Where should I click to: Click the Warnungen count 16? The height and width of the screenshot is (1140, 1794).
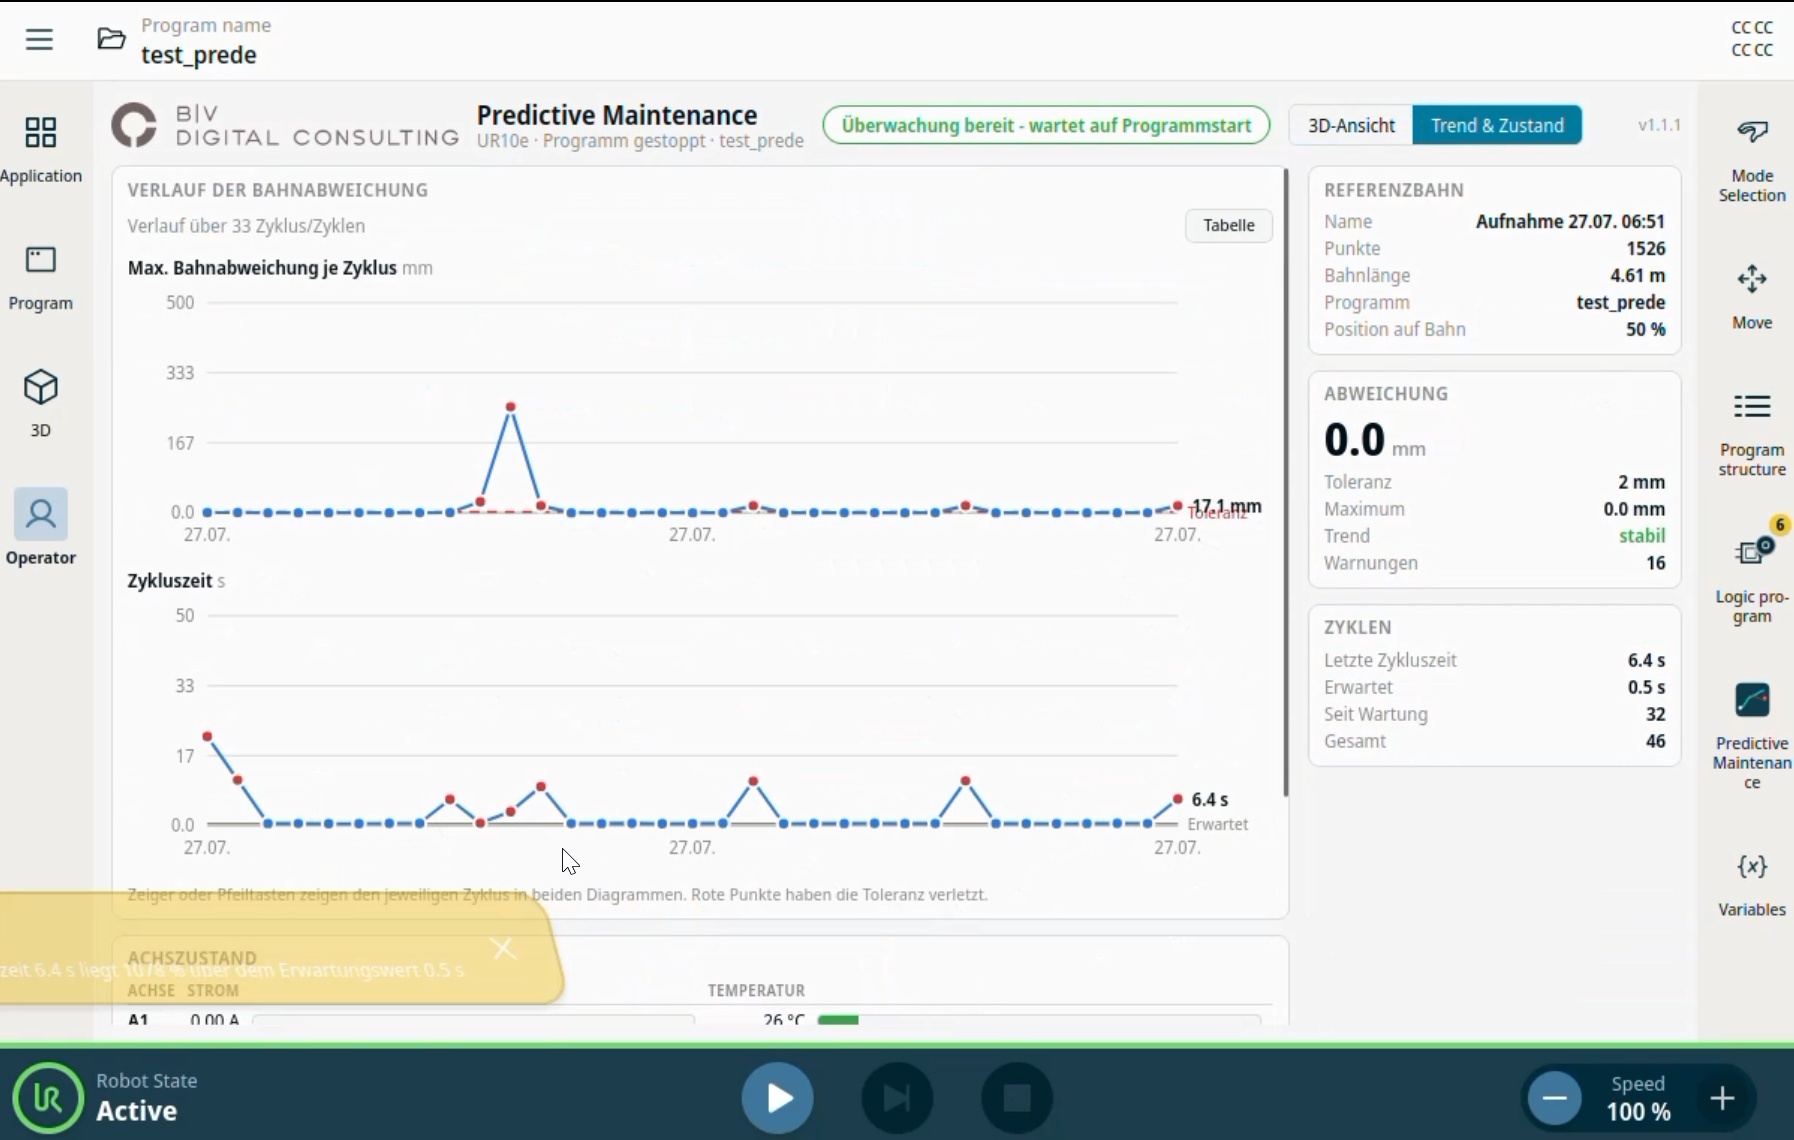1656,563
